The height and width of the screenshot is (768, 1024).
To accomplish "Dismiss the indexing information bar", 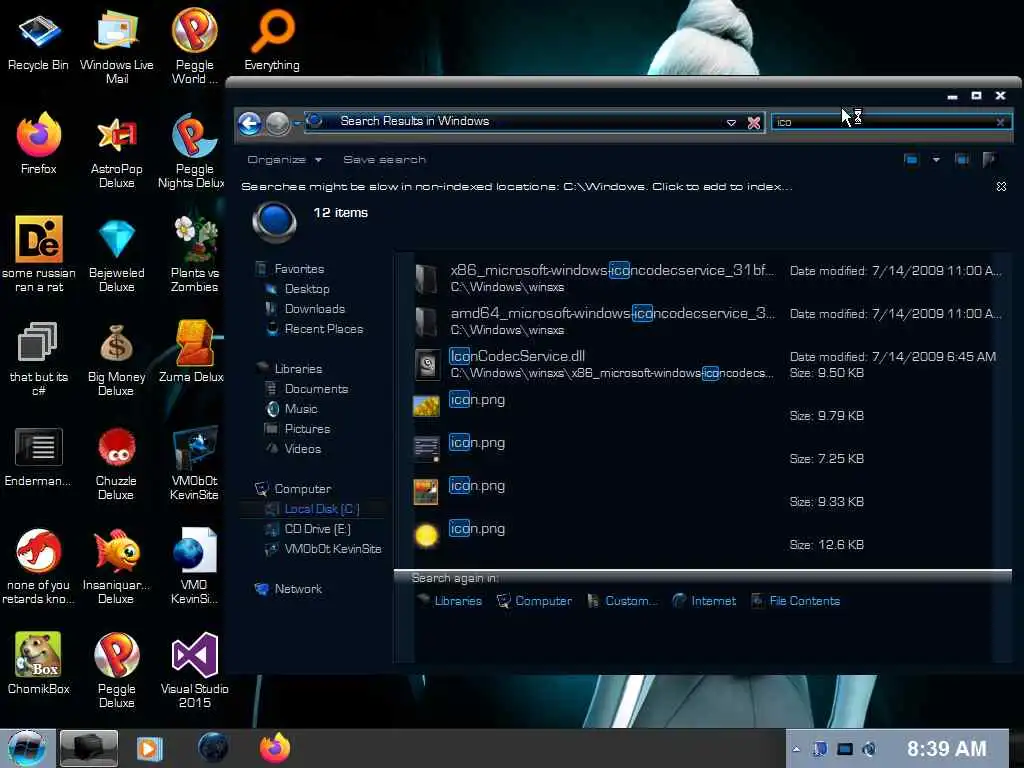I will click(x=1001, y=187).
